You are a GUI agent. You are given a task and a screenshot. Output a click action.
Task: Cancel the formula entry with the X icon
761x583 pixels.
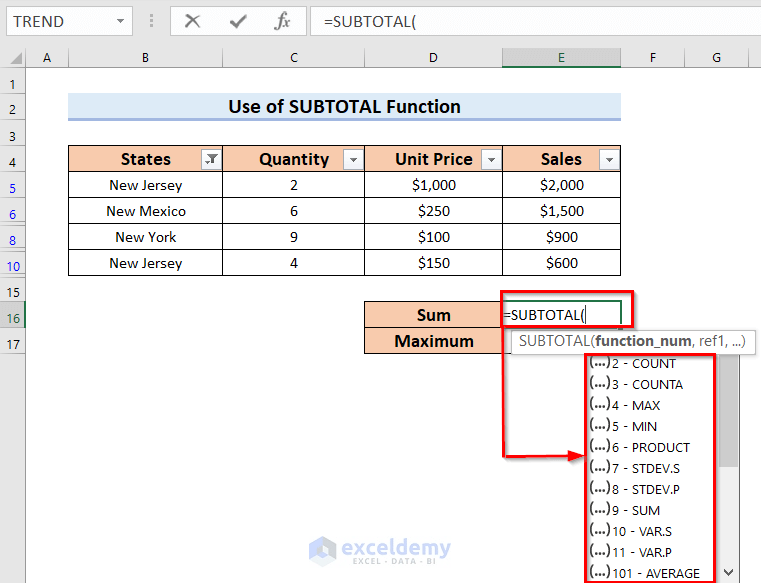click(192, 21)
